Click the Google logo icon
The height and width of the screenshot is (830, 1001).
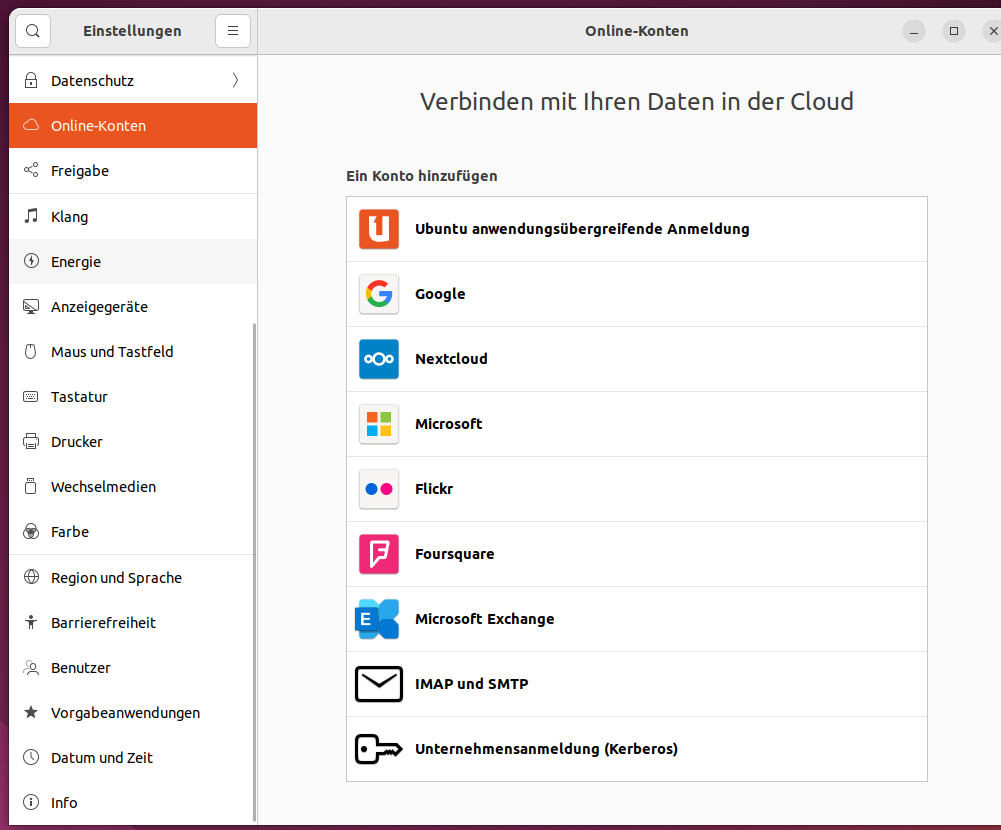pos(379,294)
